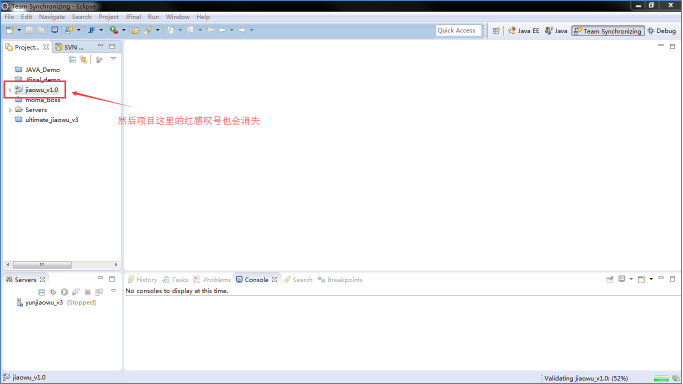Start the server with the play icon
The image size is (683, 384).
tap(64, 292)
